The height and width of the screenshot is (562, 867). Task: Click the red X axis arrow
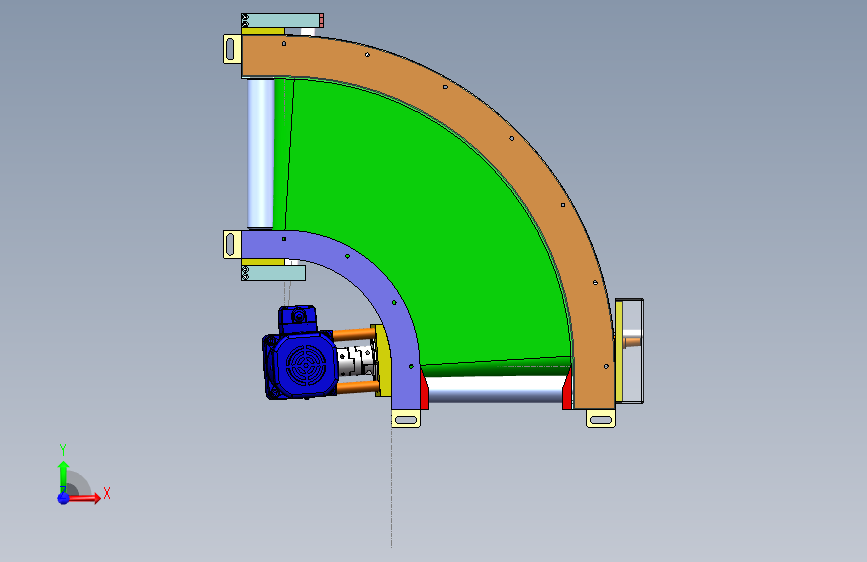pyautogui.click(x=85, y=498)
